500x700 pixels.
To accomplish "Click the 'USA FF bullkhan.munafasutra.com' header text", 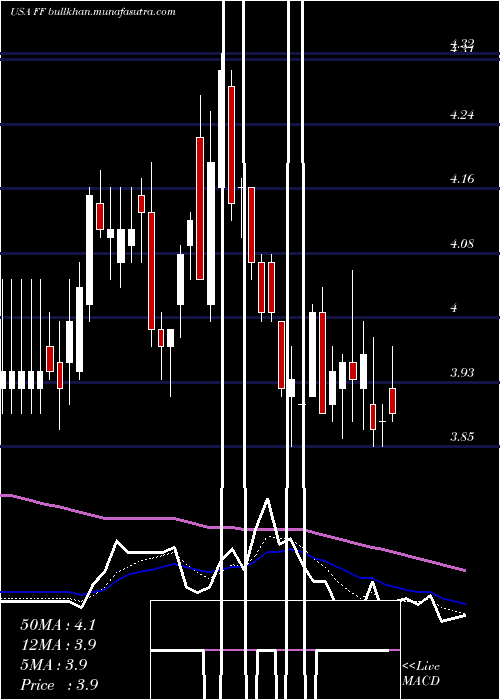I will 93,12.
